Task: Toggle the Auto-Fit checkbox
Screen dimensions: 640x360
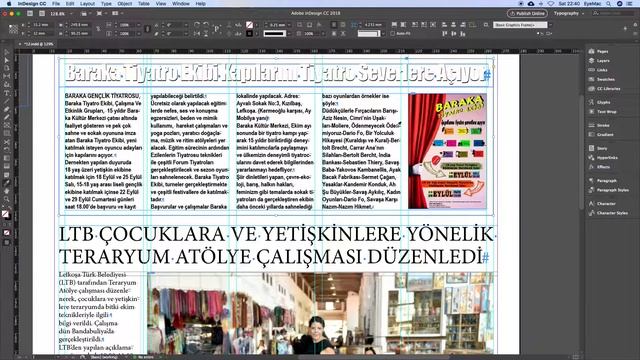Action: [x=392, y=33]
